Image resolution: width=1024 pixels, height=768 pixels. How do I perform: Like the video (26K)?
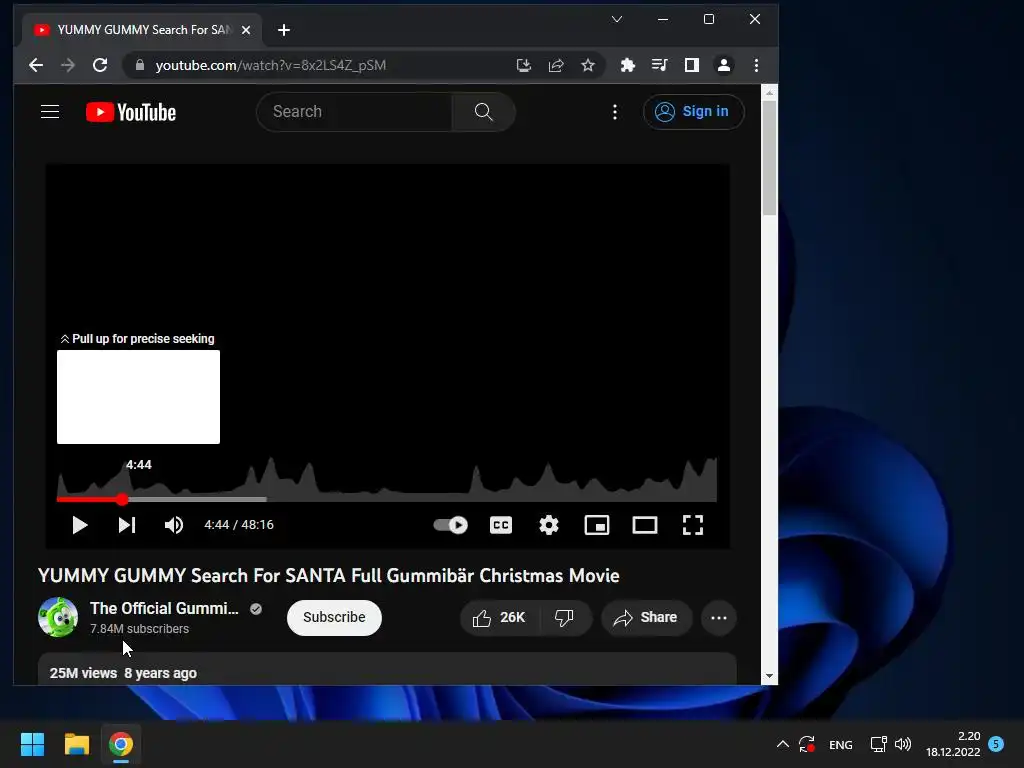pos(500,618)
